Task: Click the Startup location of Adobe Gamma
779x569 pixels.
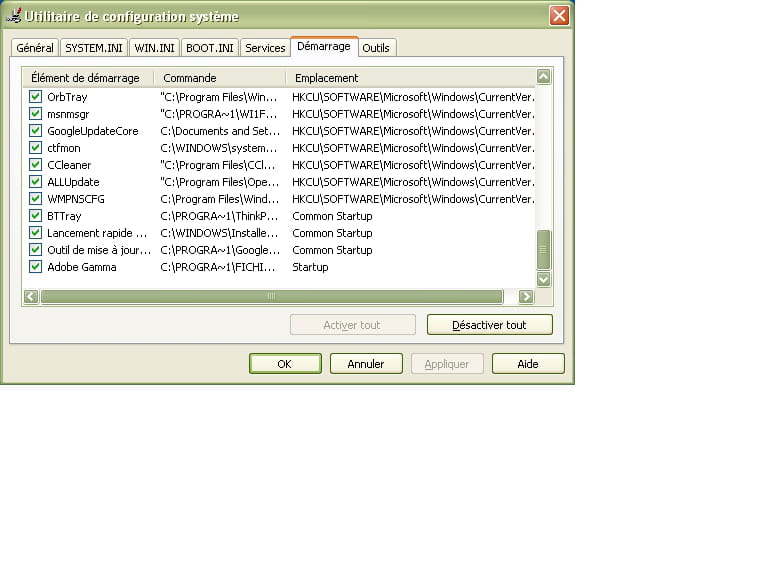Action: tap(310, 267)
